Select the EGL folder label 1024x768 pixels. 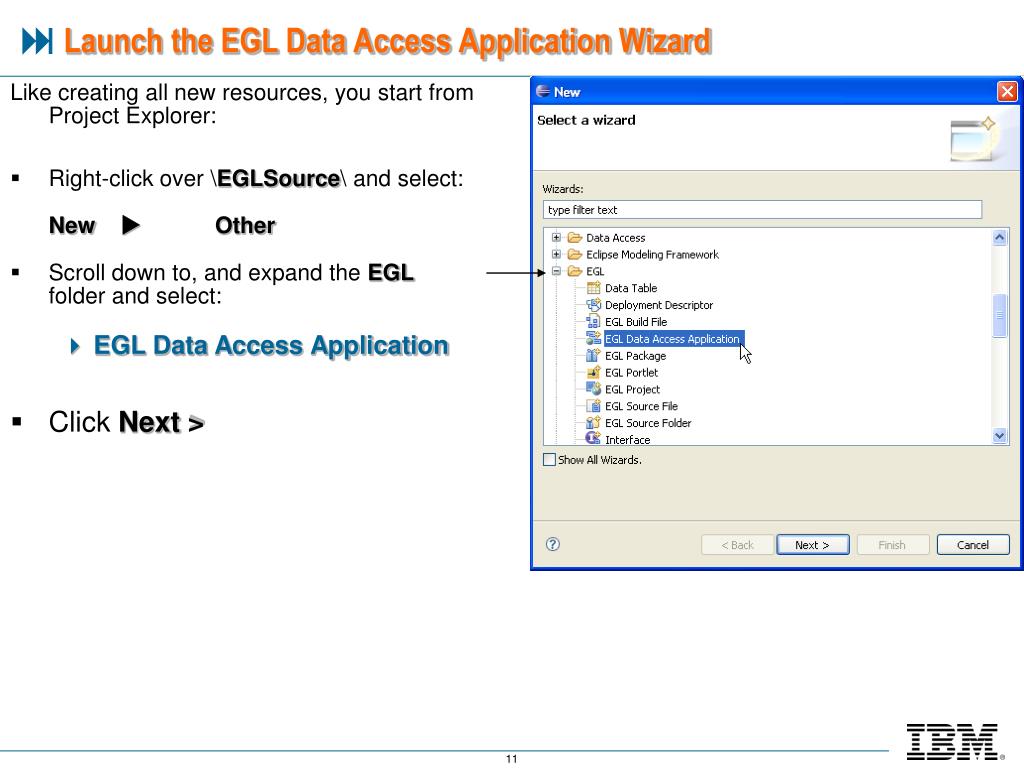(595, 271)
